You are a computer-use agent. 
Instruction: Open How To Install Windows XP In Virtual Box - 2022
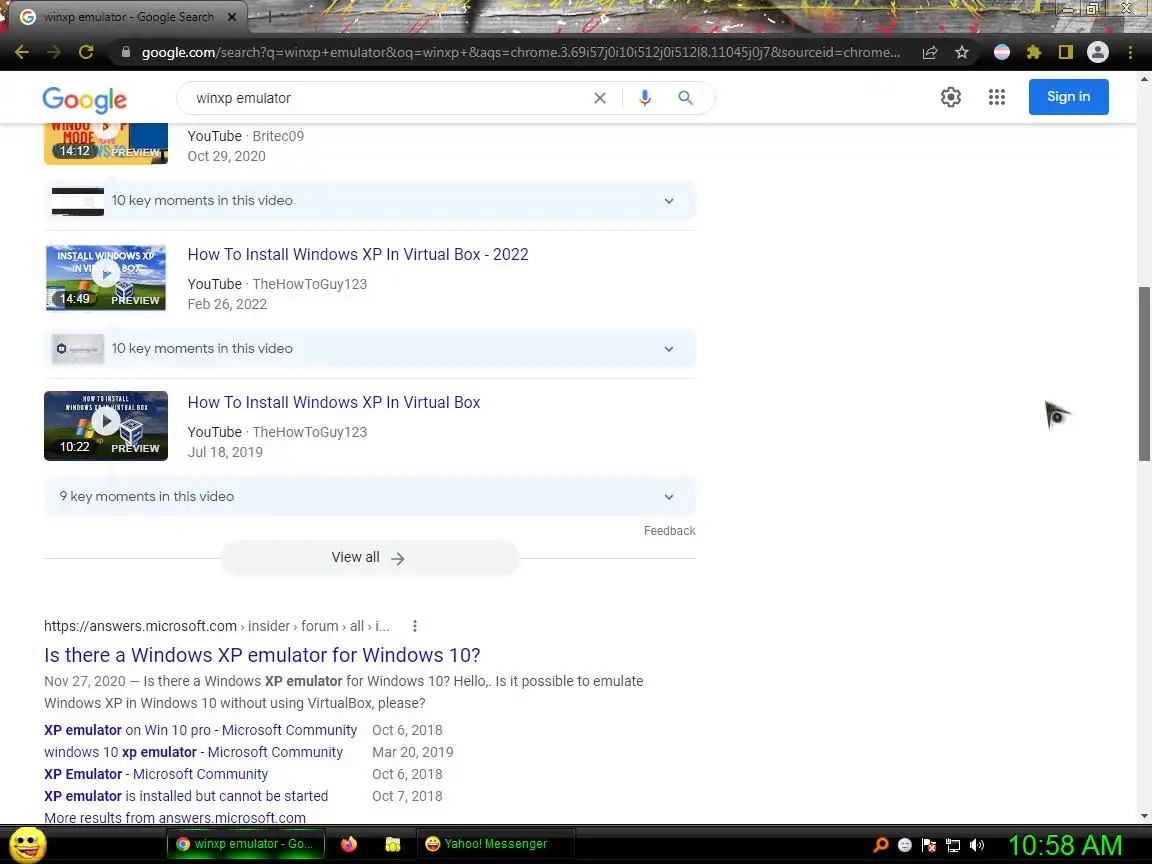(x=358, y=254)
